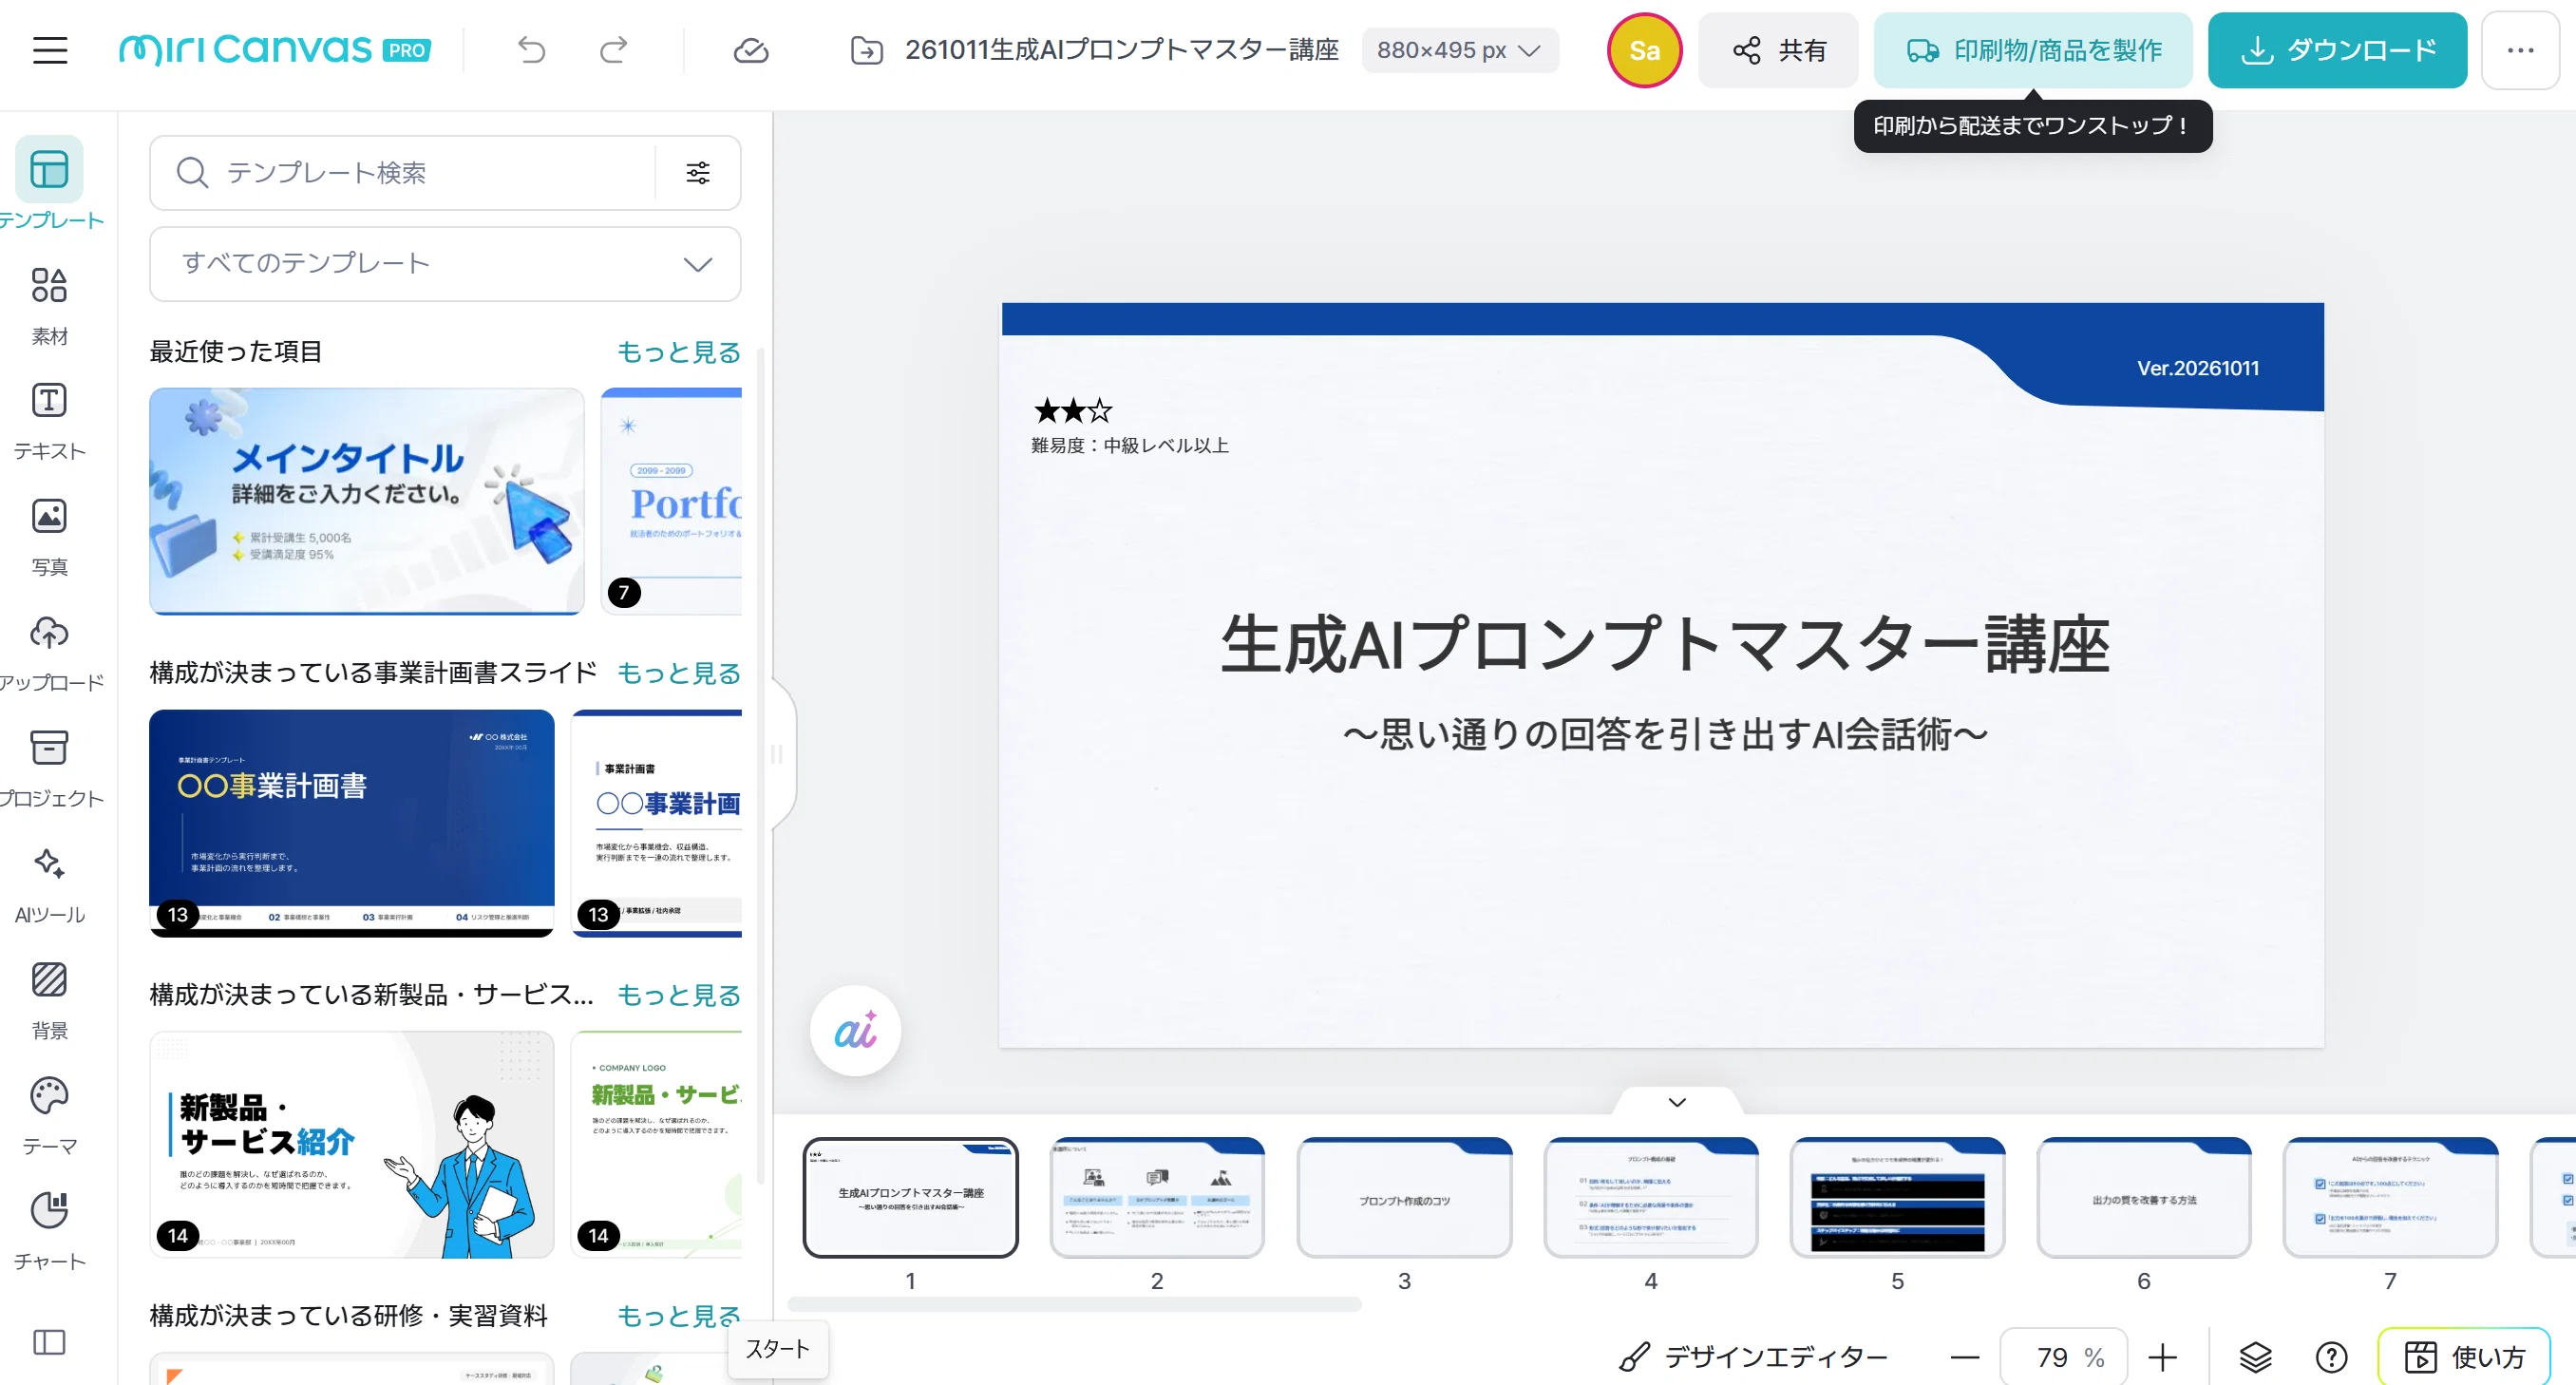This screenshot has width=2576, height=1385.
Task: Open the アップロード upload tab
Action: click(49, 653)
